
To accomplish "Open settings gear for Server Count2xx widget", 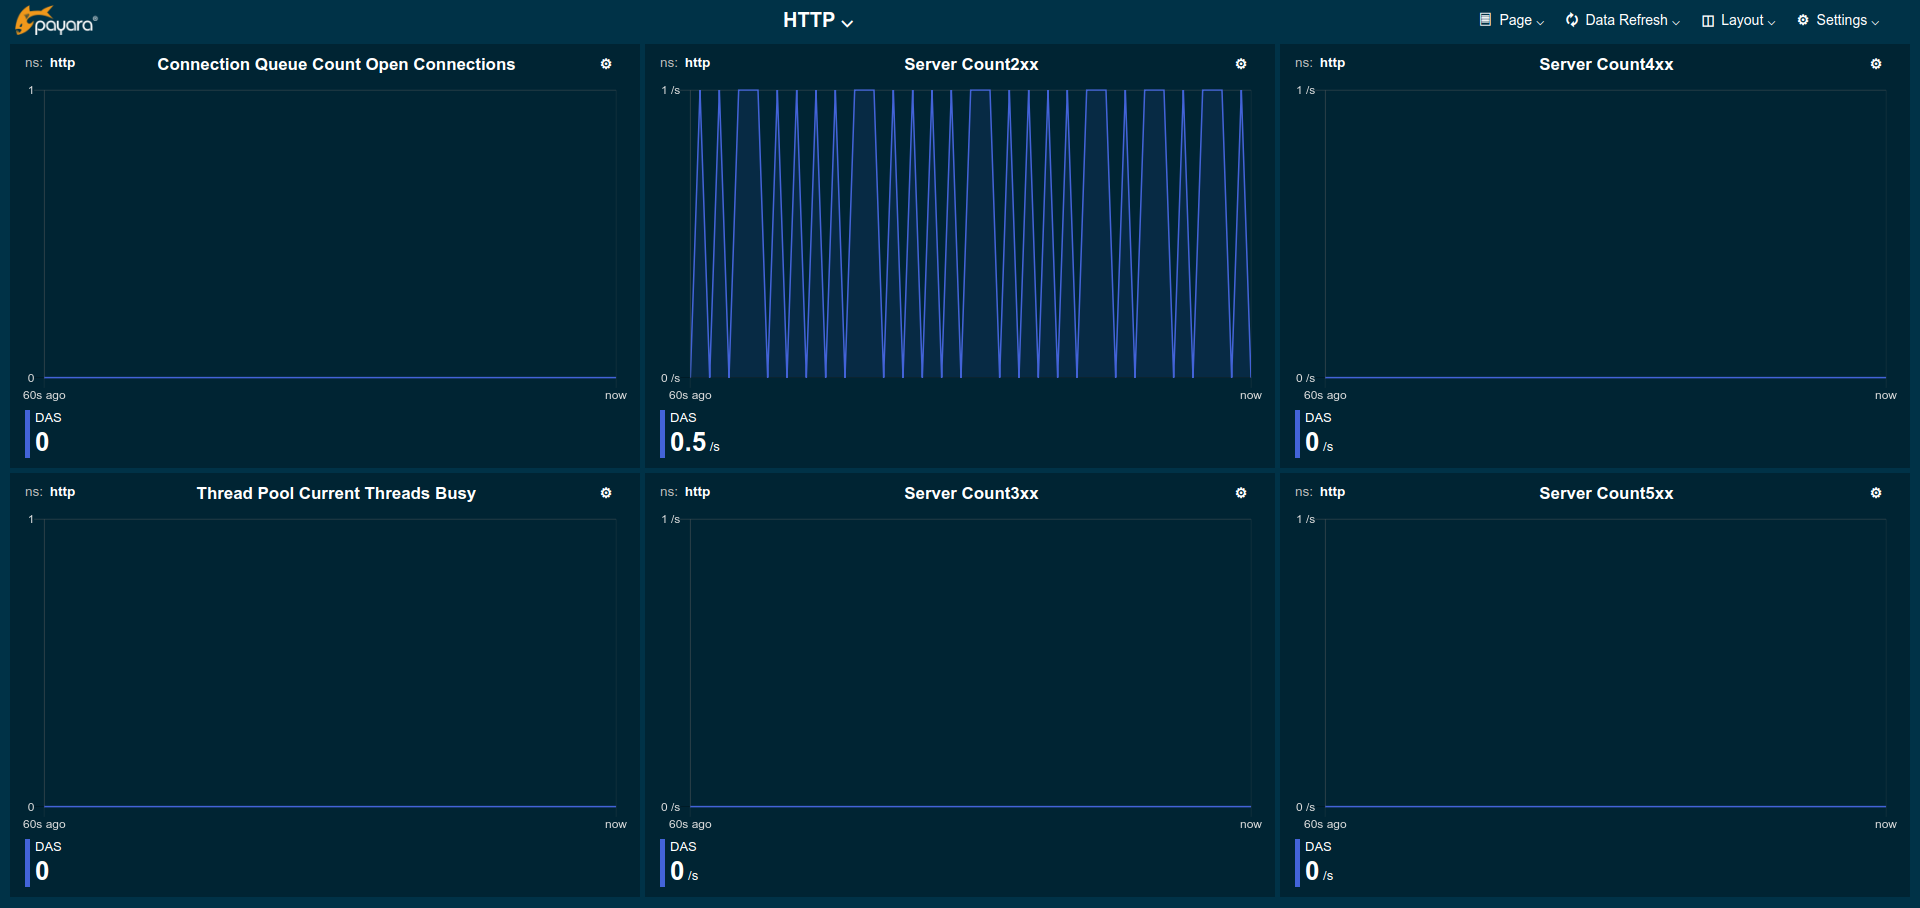I will pyautogui.click(x=1241, y=64).
